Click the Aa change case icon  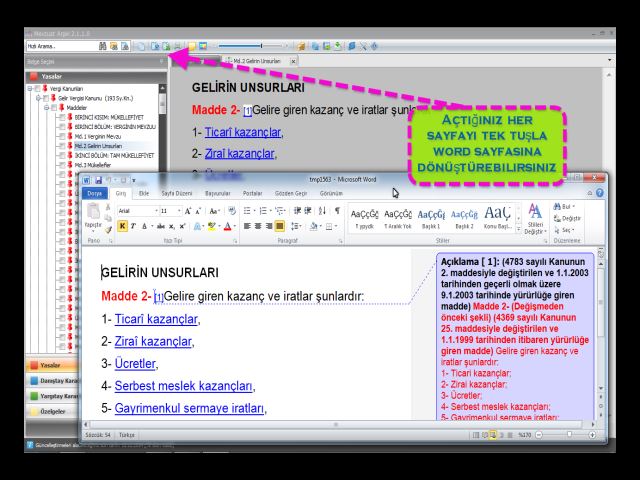[x=214, y=211]
